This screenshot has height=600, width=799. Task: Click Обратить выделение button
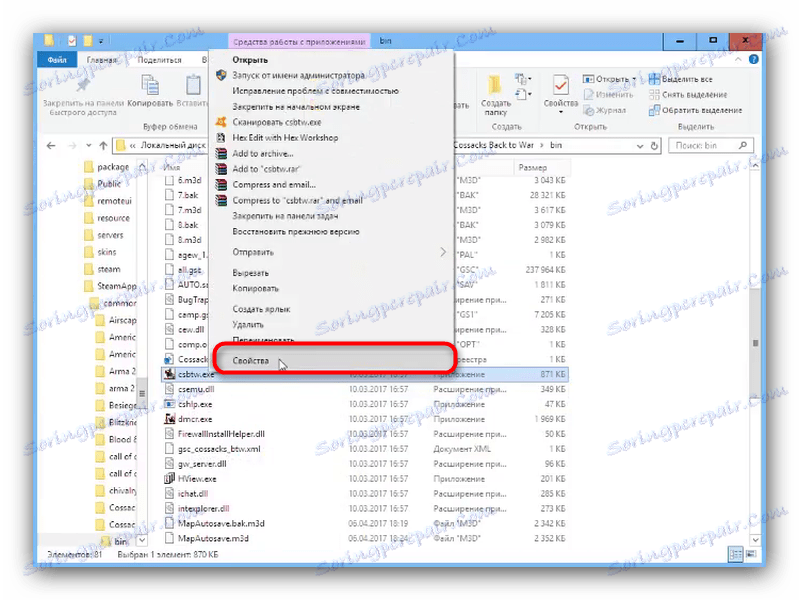[x=695, y=110]
